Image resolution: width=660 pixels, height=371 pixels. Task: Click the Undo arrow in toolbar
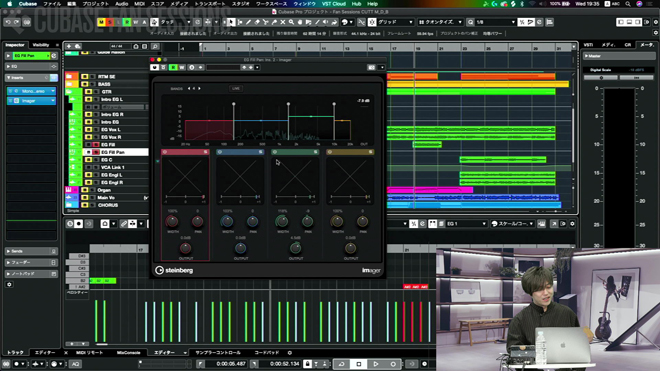pyautogui.click(x=8, y=22)
